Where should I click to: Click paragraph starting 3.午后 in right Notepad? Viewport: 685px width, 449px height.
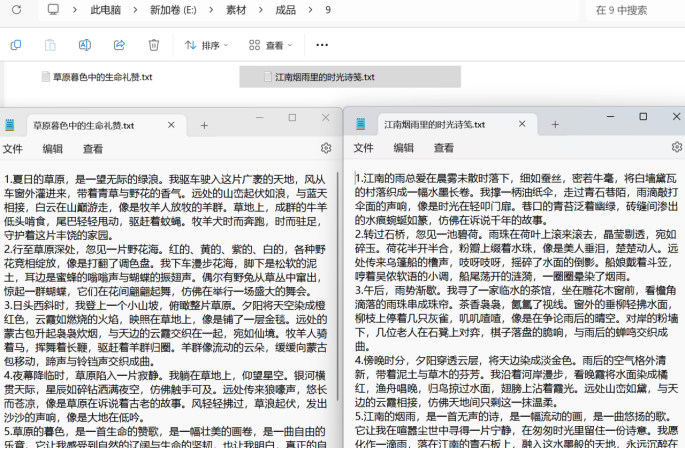pyautogui.click(x=516, y=318)
